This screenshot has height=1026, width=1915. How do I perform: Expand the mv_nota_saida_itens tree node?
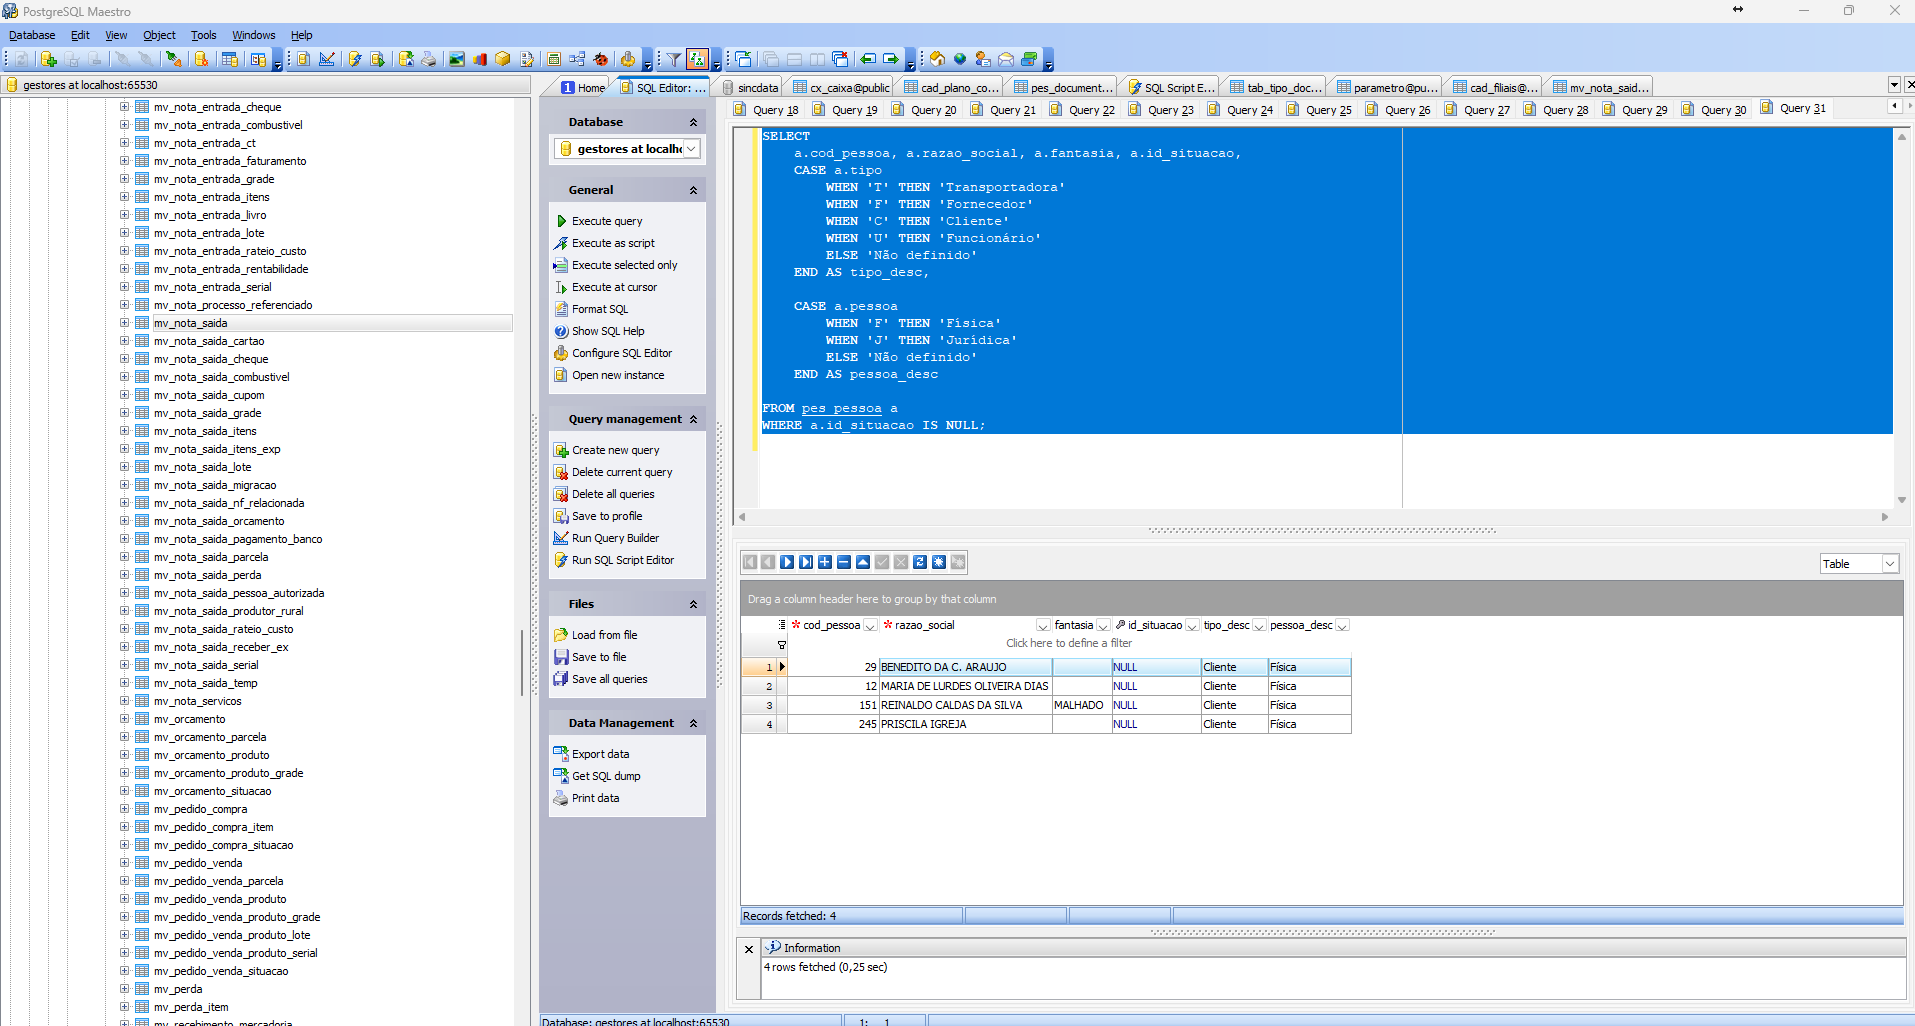(x=125, y=431)
